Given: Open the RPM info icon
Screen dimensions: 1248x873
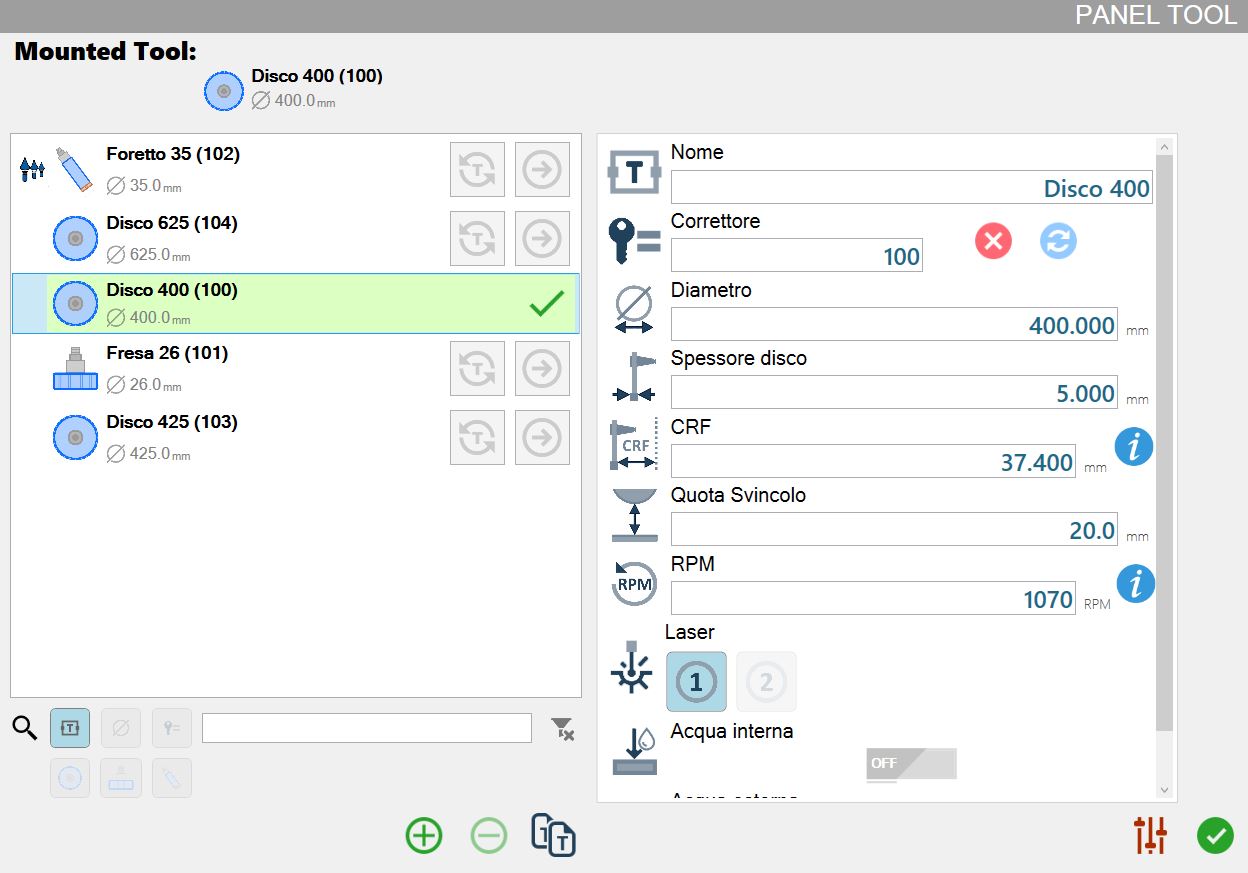Looking at the screenshot, I should (x=1134, y=583).
